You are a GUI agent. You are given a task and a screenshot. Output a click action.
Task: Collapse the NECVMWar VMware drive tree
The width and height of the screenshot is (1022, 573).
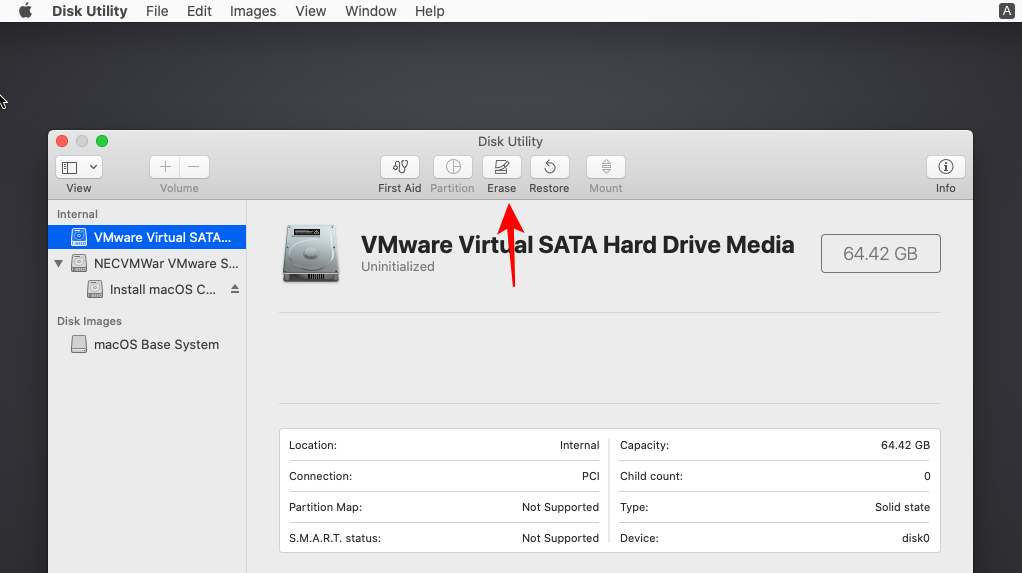pyautogui.click(x=58, y=264)
